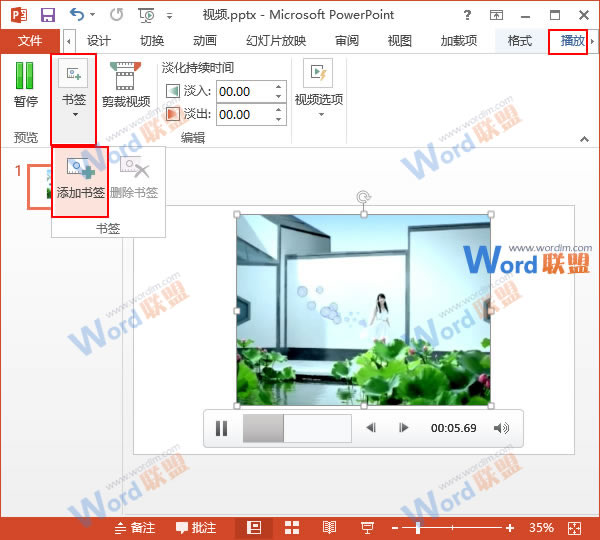The height and width of the screenshot is (540, 600).
Task: Undo the last action
Action: (77, 15)
